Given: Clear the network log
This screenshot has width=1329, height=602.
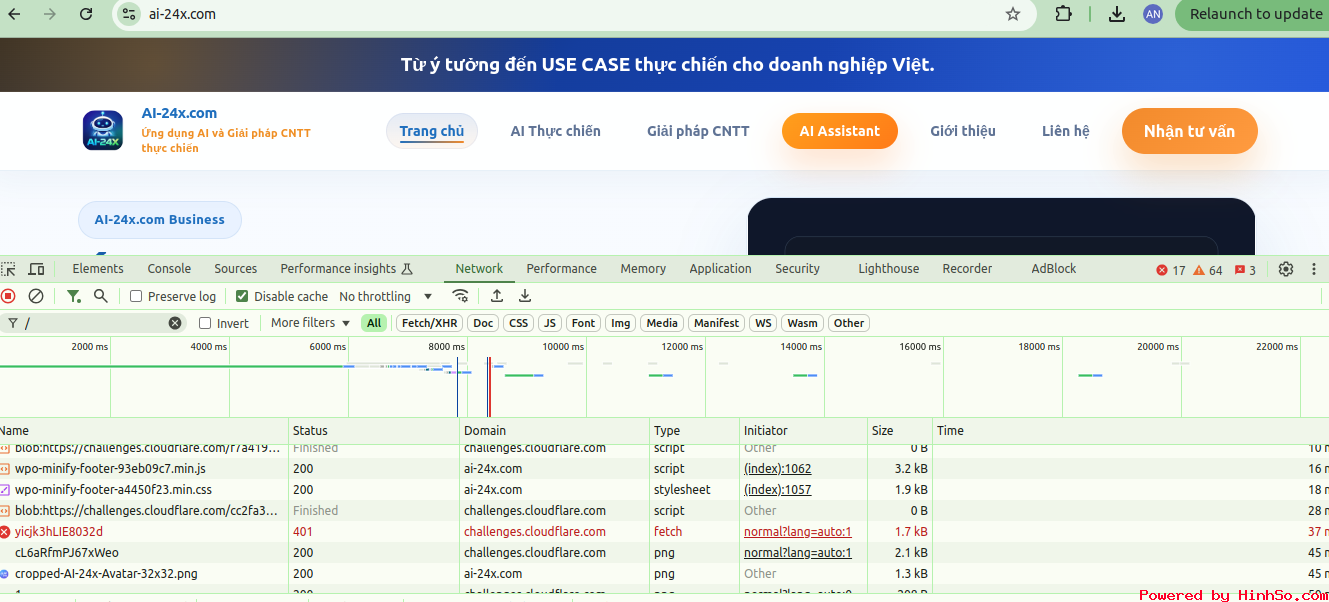Looking at the screenshot, I should tap(36, 296).
